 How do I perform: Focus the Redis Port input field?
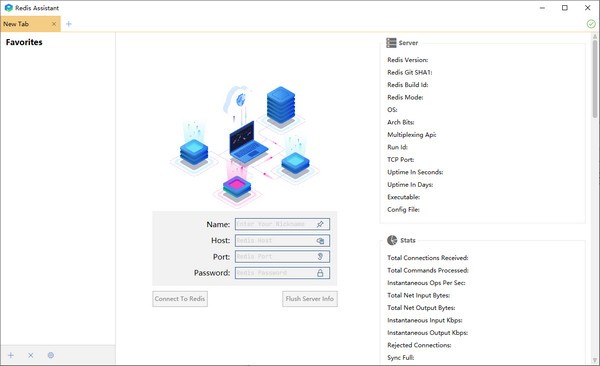click(282, 257)
